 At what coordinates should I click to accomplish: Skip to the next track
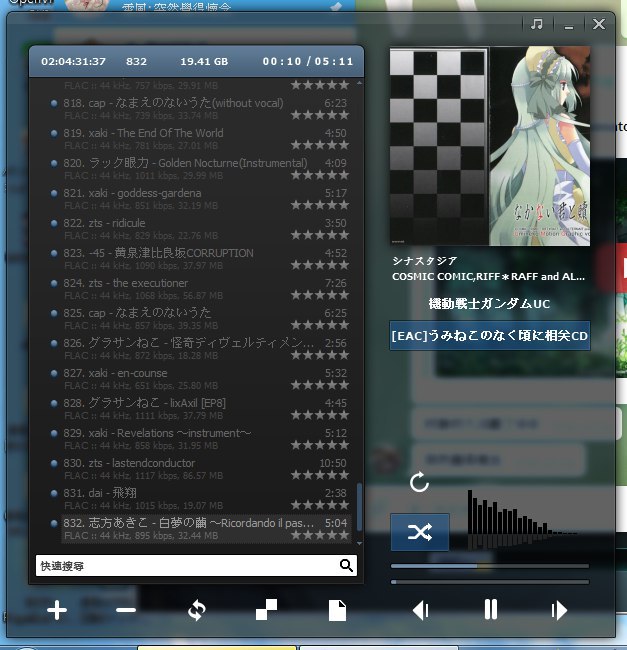pyautogui.click(x=559, y=610)
